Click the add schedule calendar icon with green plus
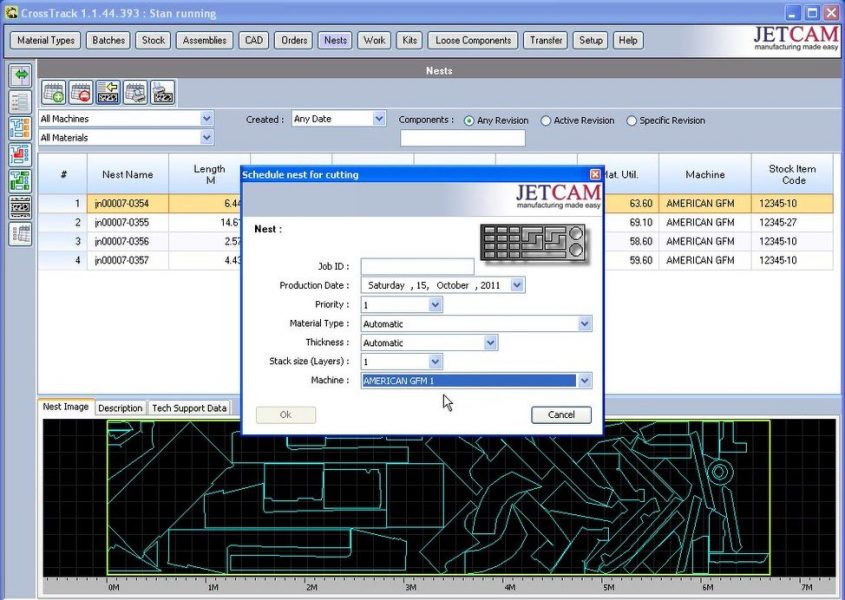 [x=53, y=92]
